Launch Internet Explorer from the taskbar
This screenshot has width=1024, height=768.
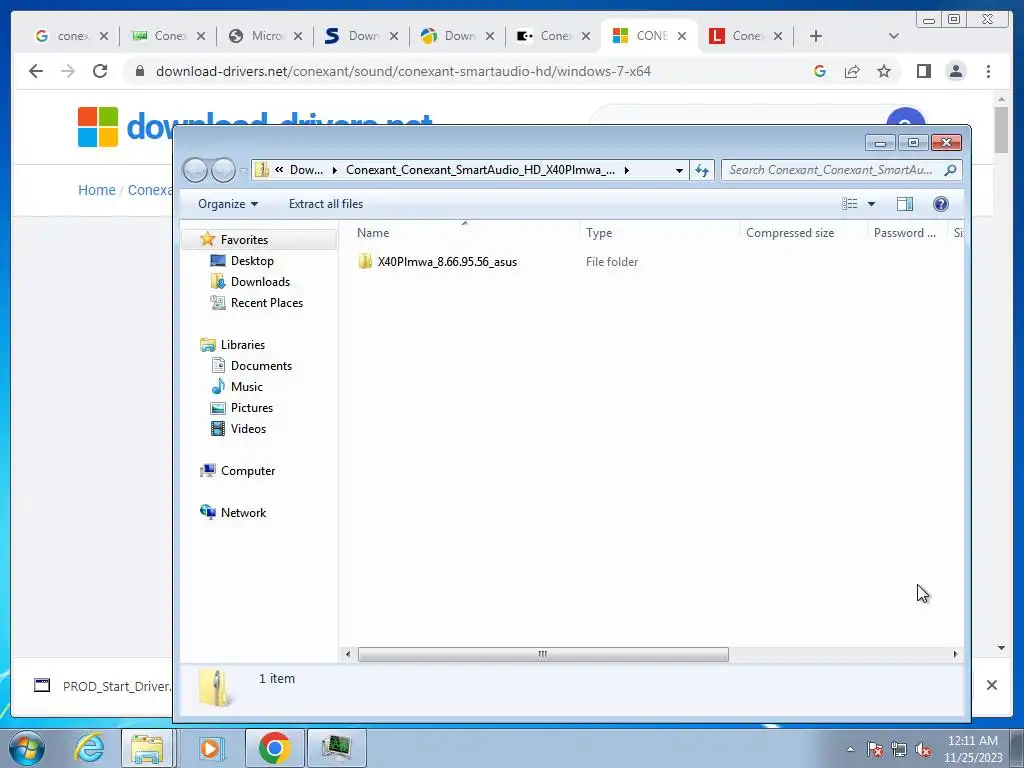click(89, 748)
